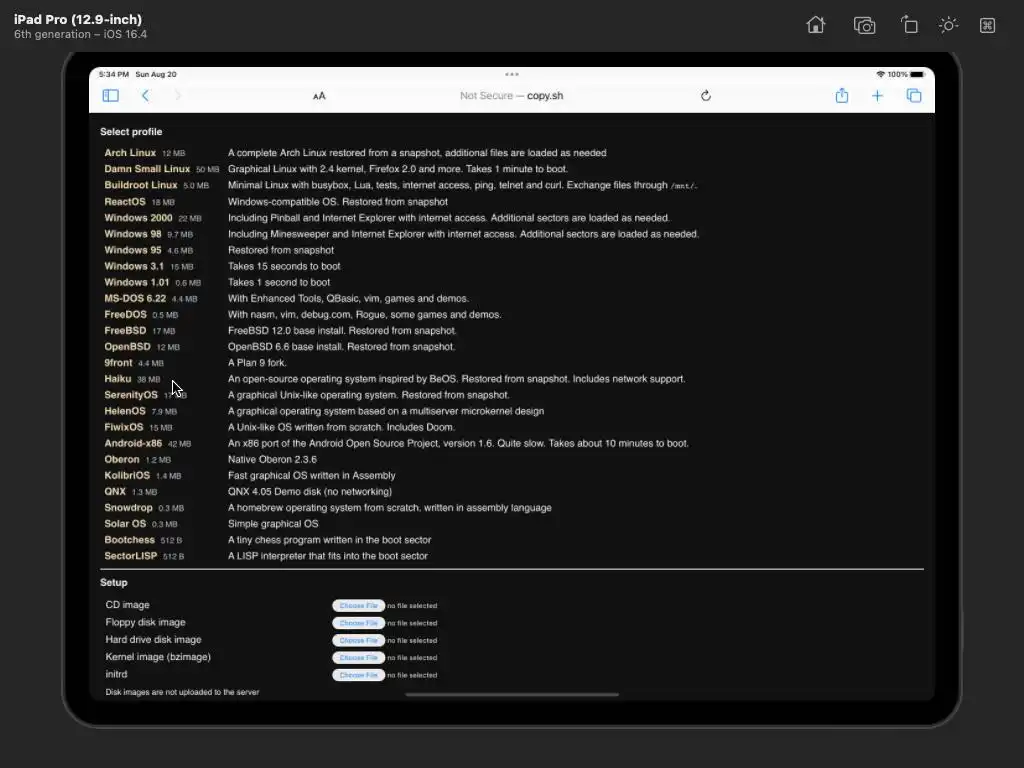The image size is (1024, 768).
Task: Choose a file for Floppy disk image
Action: coord(359,623)
